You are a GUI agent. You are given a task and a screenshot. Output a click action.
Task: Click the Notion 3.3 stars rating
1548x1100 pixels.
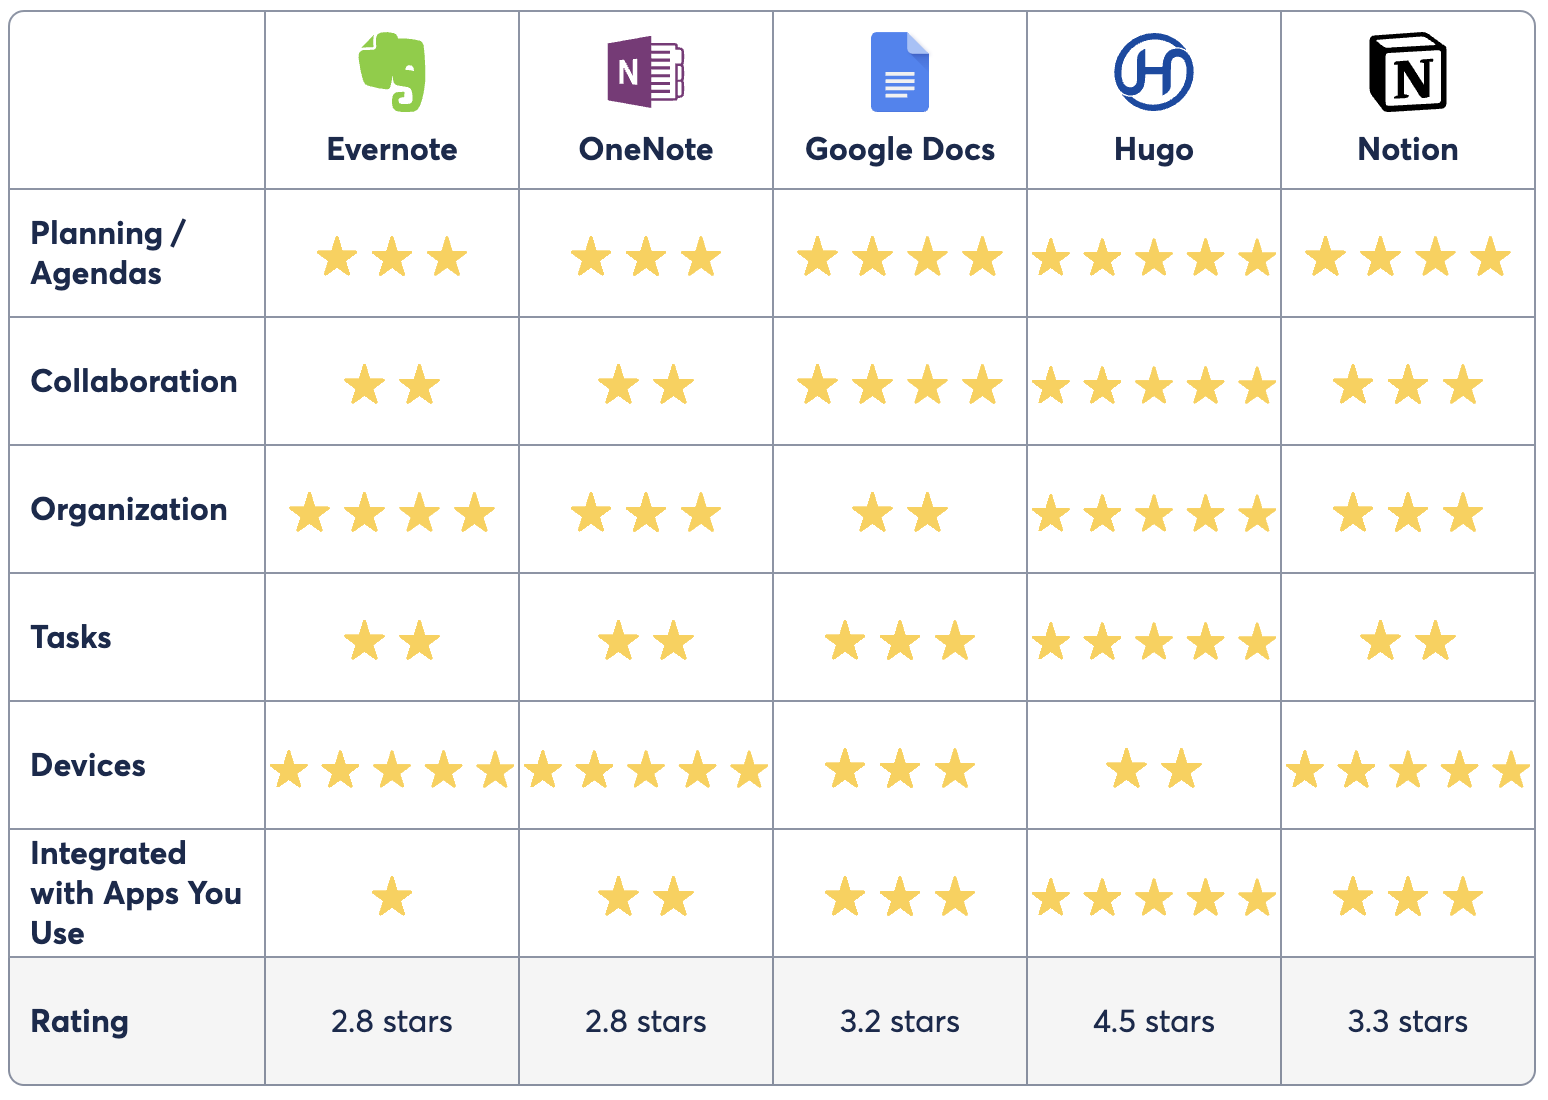[1408, 1021]
